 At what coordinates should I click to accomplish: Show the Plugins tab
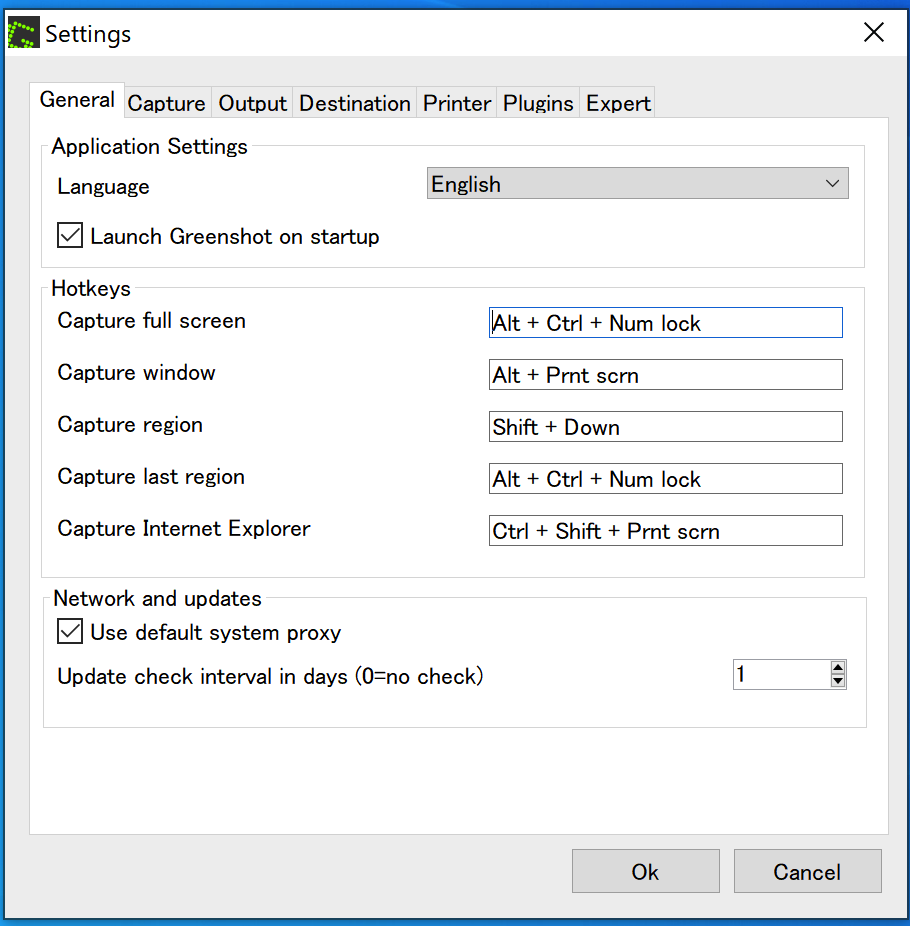(x=538, y=103)
